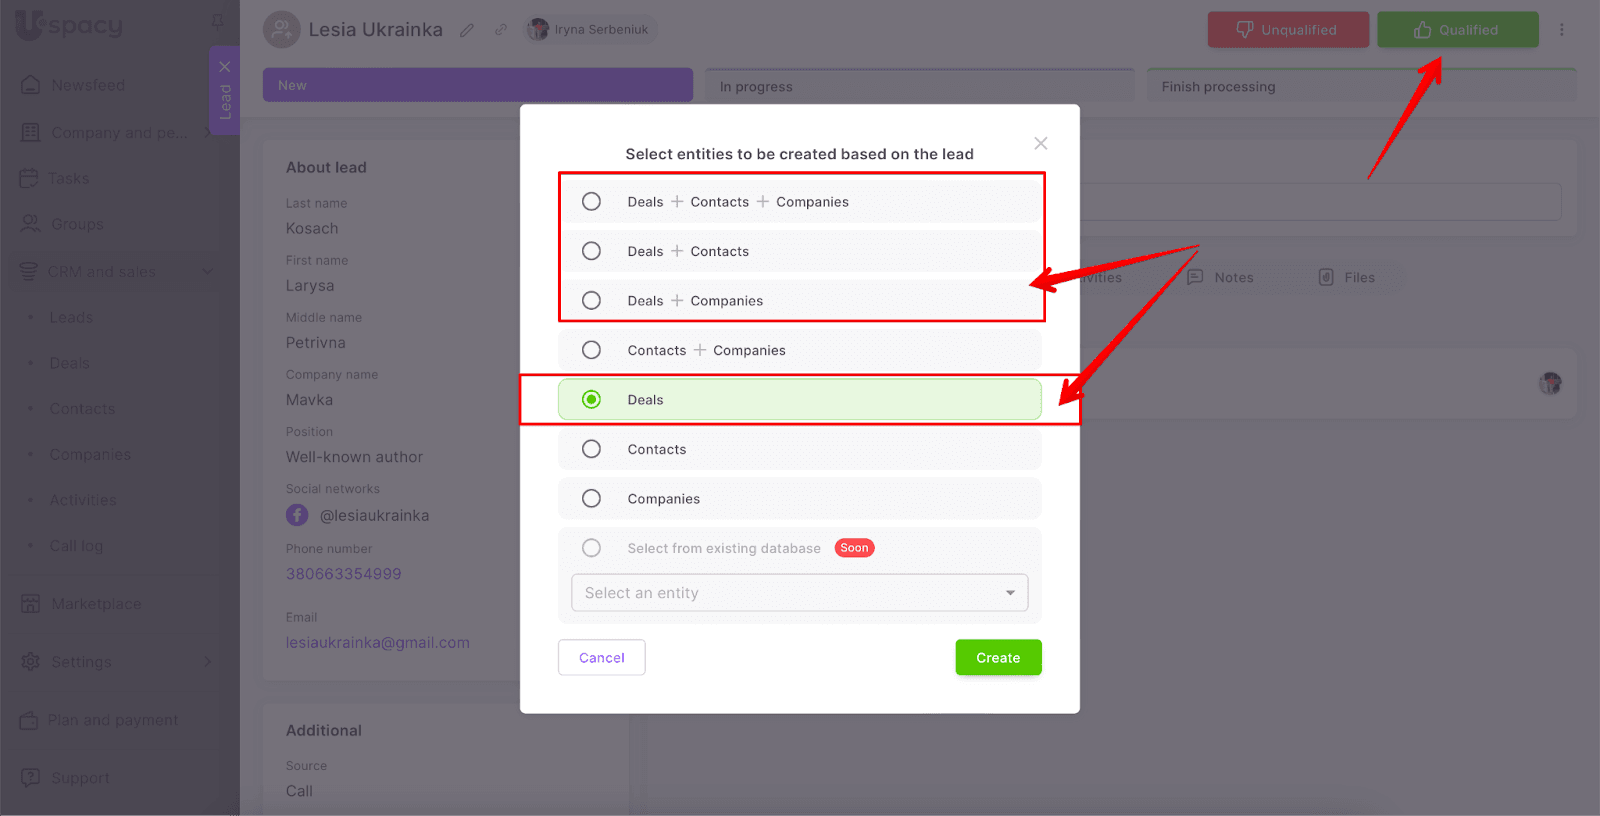Select the Deals + Contacts + Companies option

click(x=592, y=202)
